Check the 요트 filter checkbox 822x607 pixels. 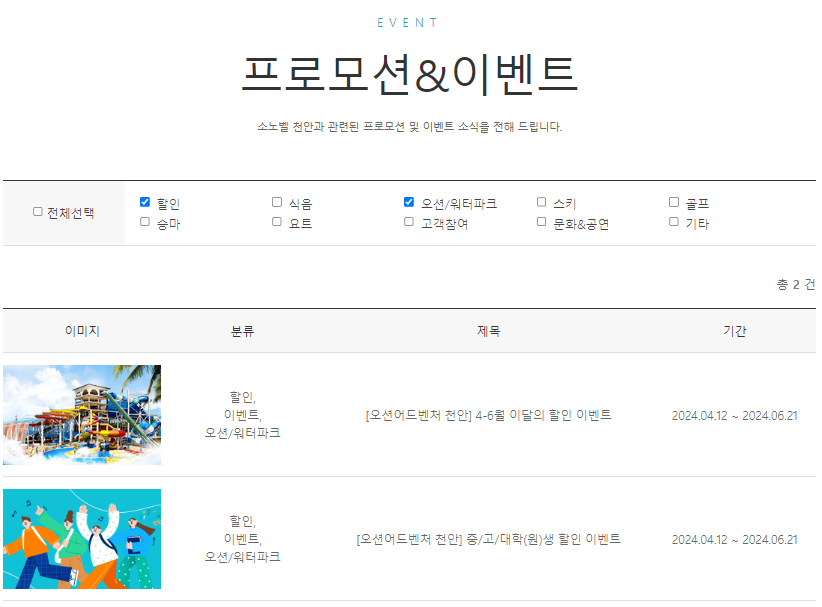(276, 222)
